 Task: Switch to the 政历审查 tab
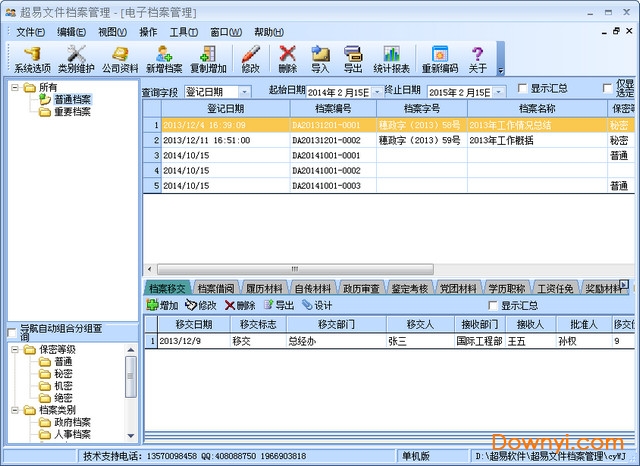(x=362, y=288)
